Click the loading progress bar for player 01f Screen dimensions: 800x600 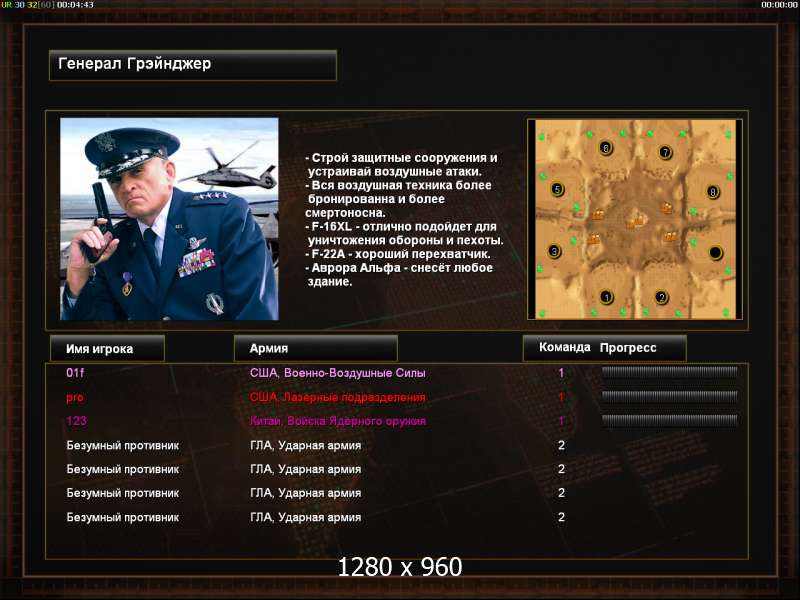click(x=669, y=372)
